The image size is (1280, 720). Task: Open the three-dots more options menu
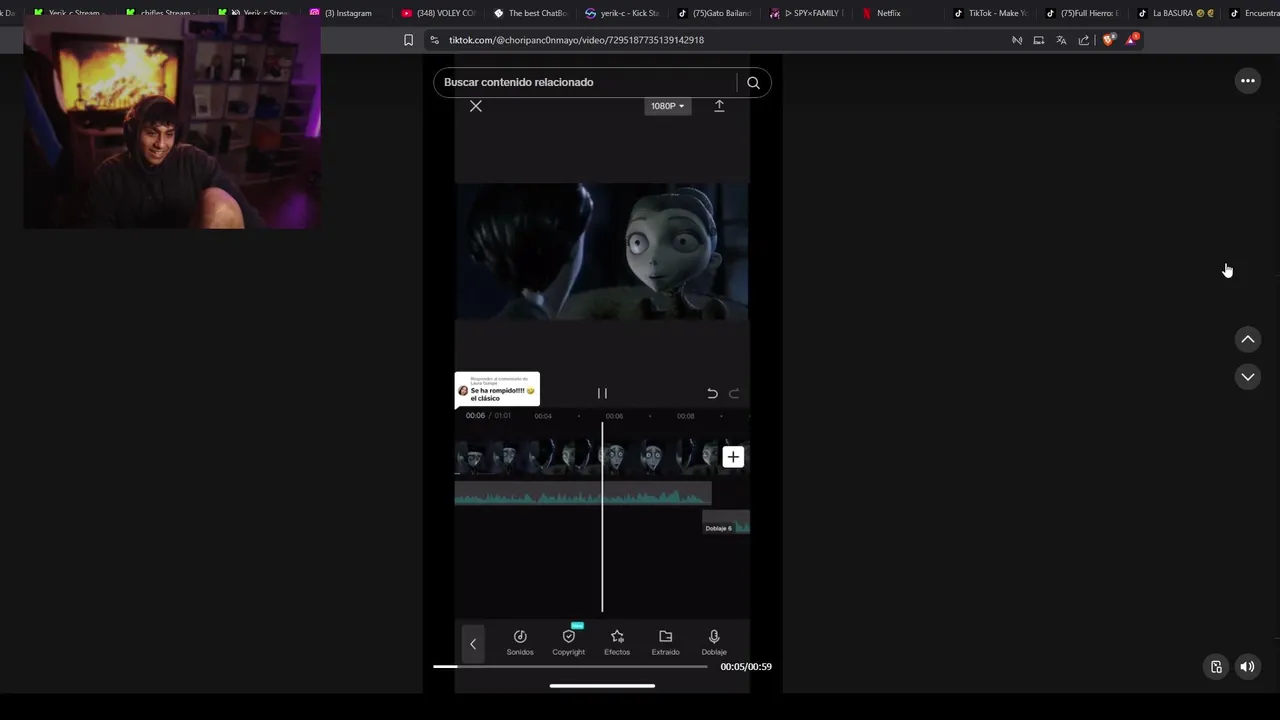point(1248,81)
